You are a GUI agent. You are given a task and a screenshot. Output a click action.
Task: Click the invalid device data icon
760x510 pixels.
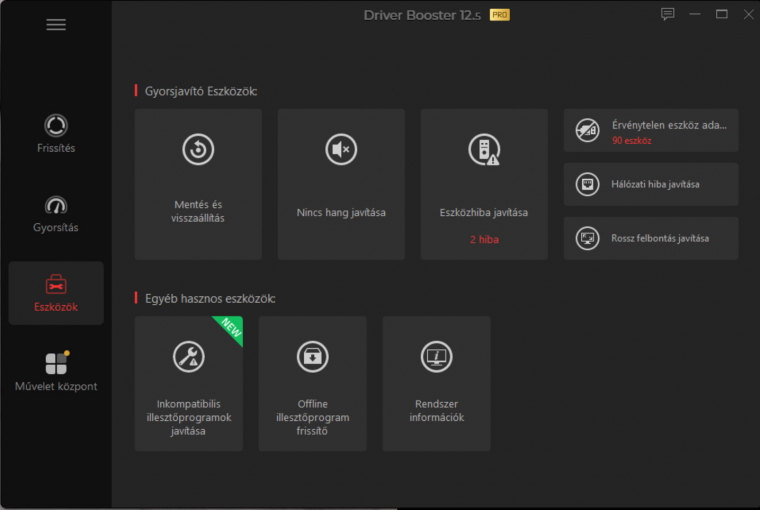coord(587,130)
